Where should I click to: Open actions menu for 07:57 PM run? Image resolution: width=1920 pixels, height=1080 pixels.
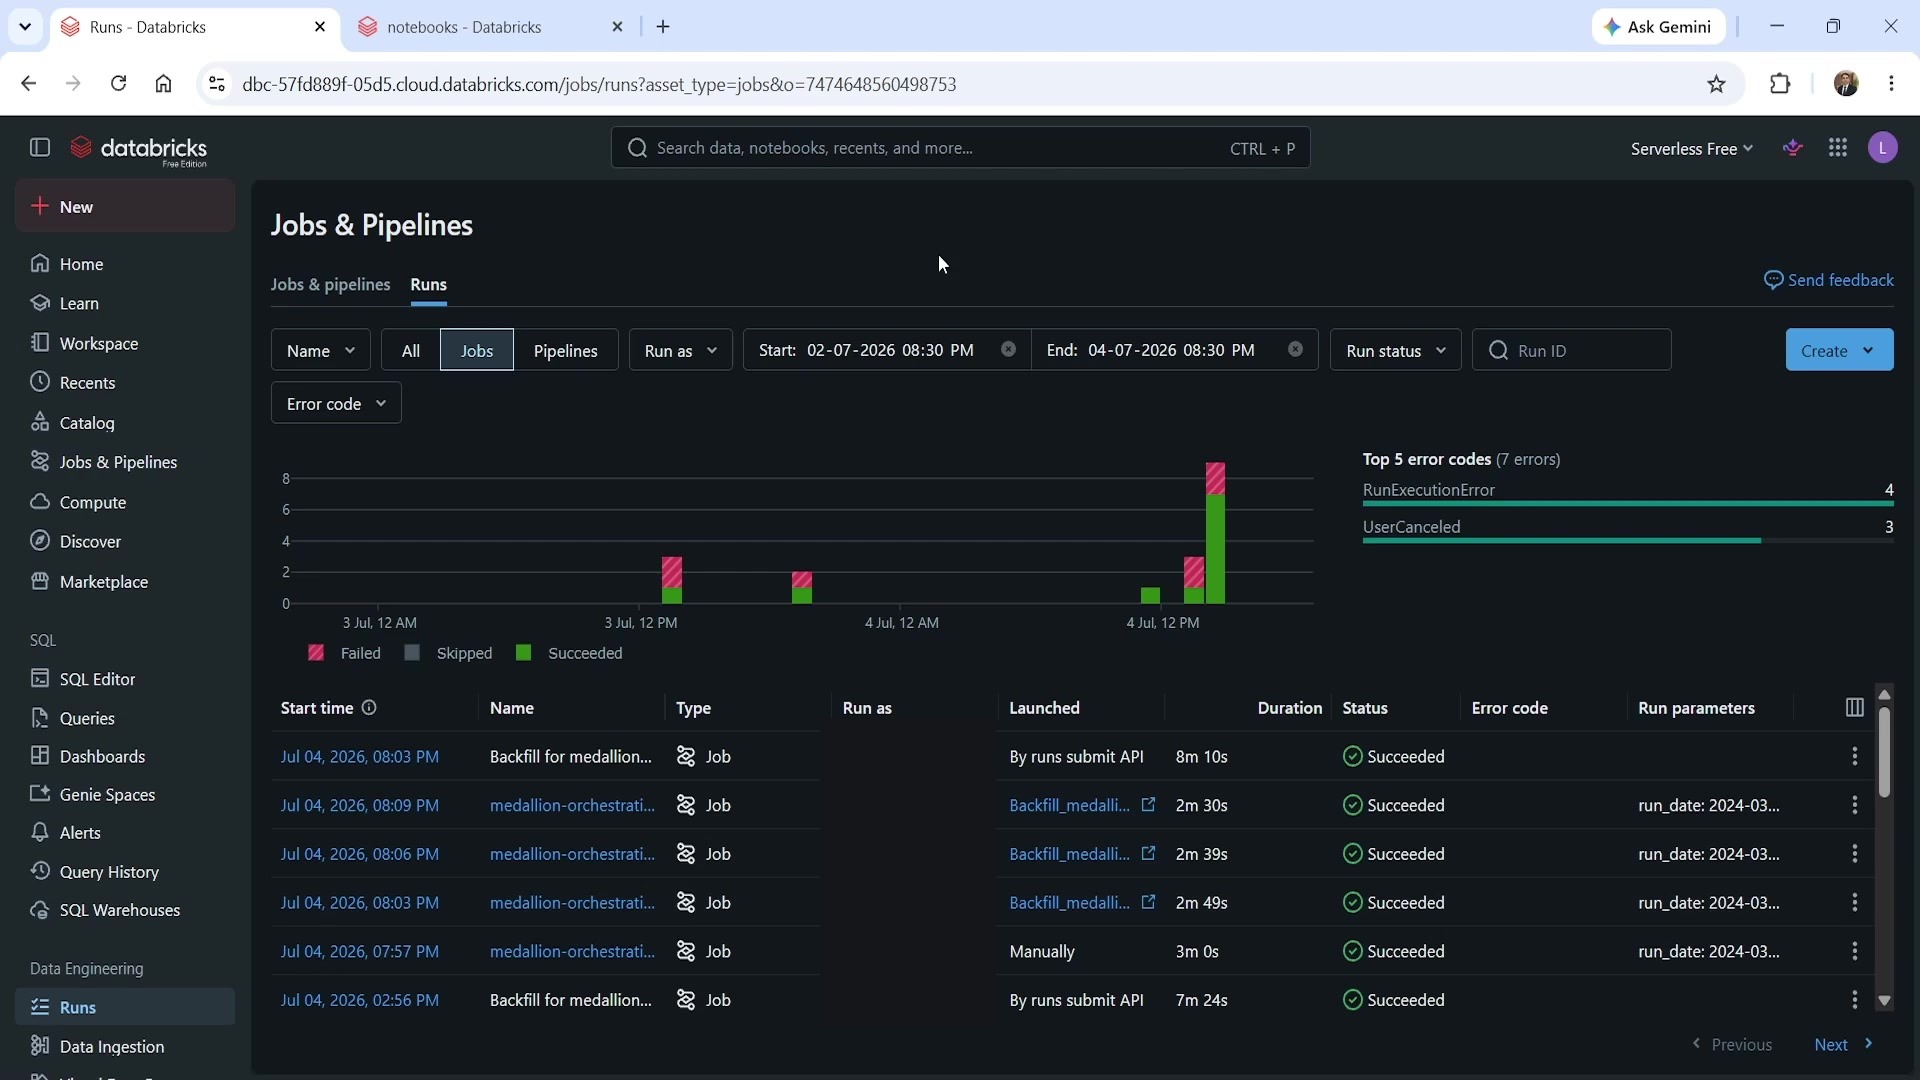pyautogui.click(x=1854, y=951)
